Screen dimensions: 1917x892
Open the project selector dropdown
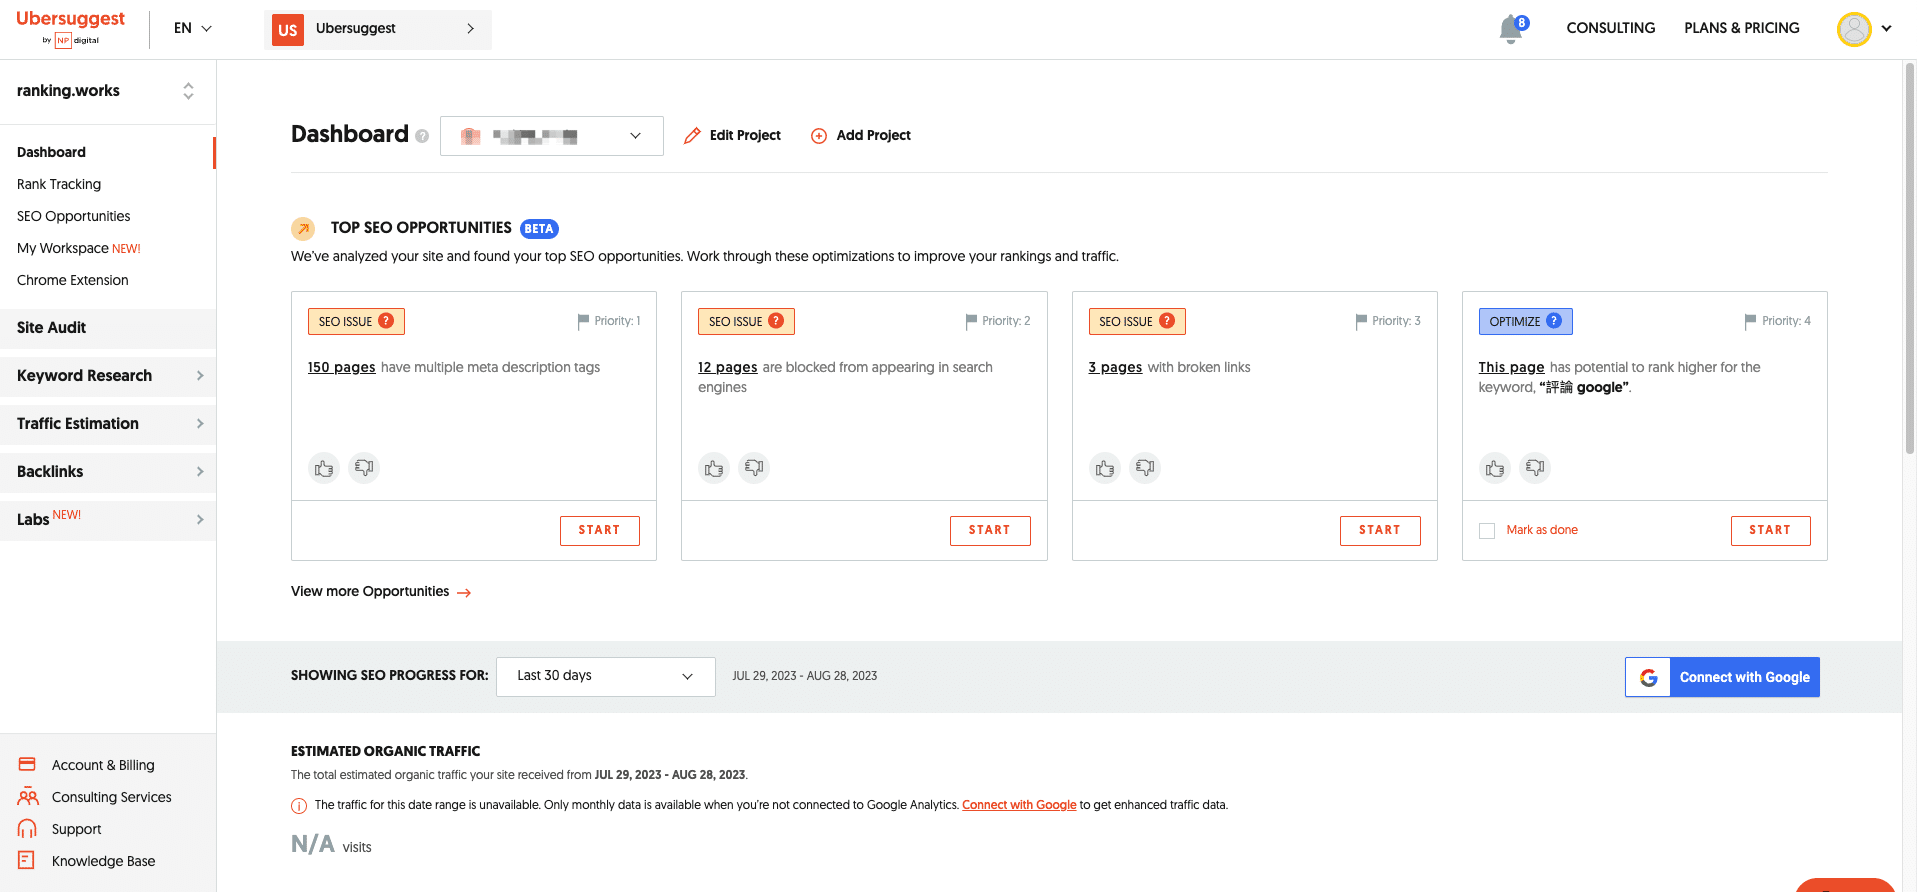(552, 136)
